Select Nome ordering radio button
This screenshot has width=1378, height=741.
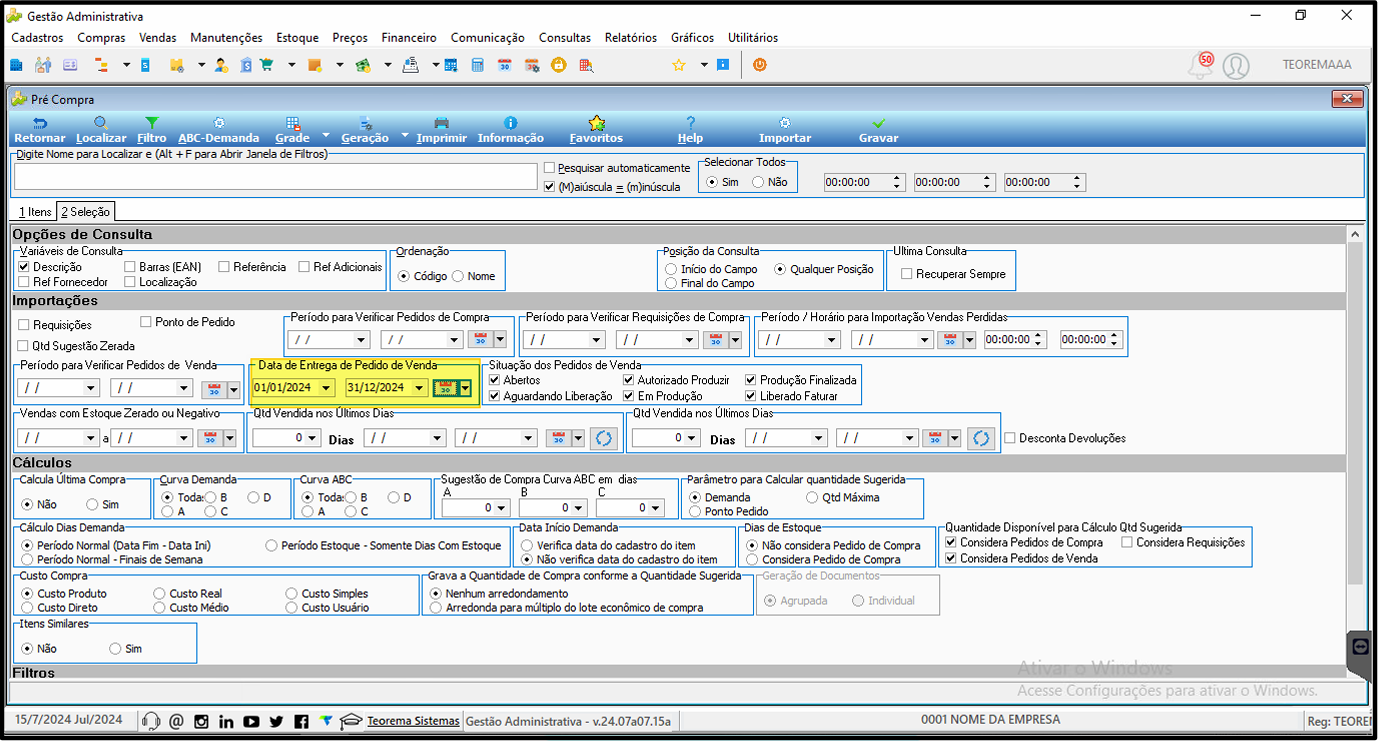click(x=458, y=276)
